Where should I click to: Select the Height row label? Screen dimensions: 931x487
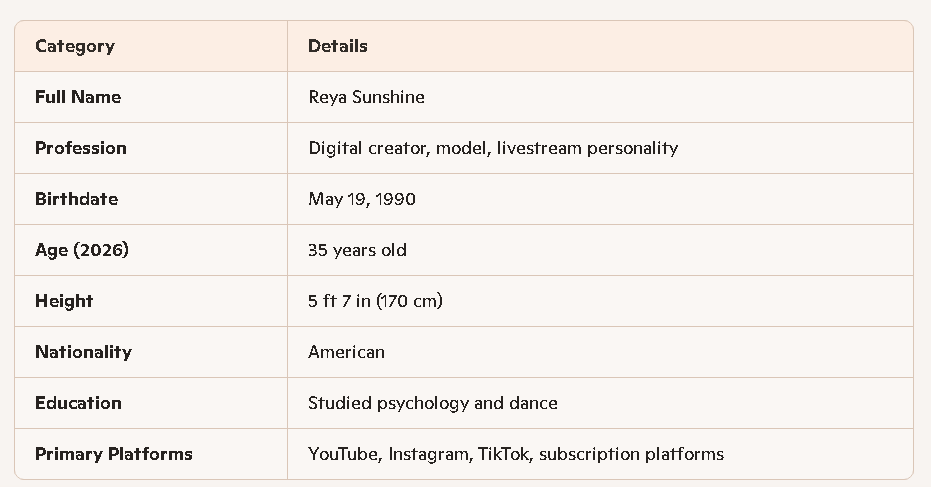(x=64, y=301)
